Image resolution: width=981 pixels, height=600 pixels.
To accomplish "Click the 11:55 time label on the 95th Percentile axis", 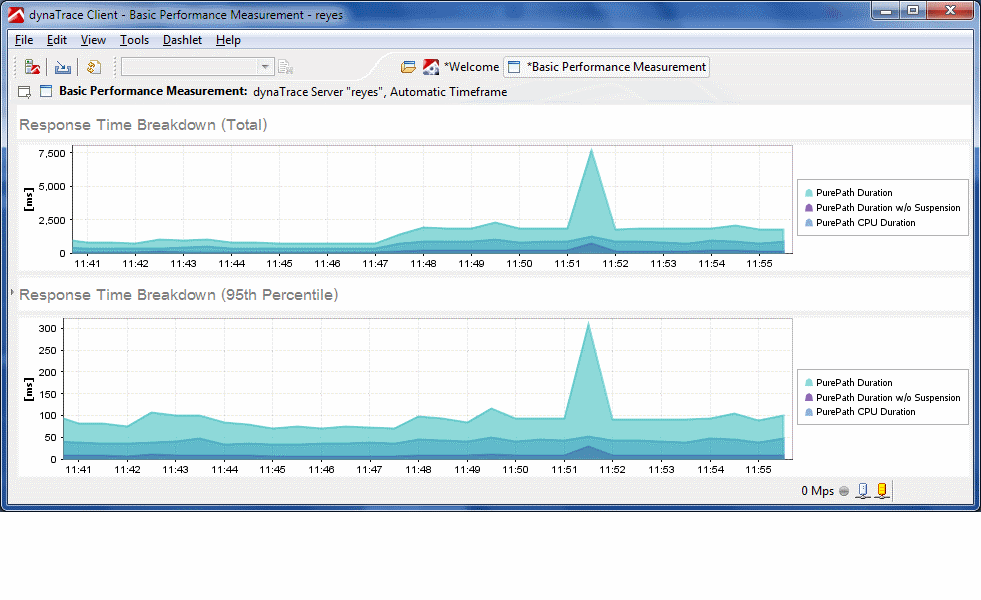I will (x=758, y=469).
